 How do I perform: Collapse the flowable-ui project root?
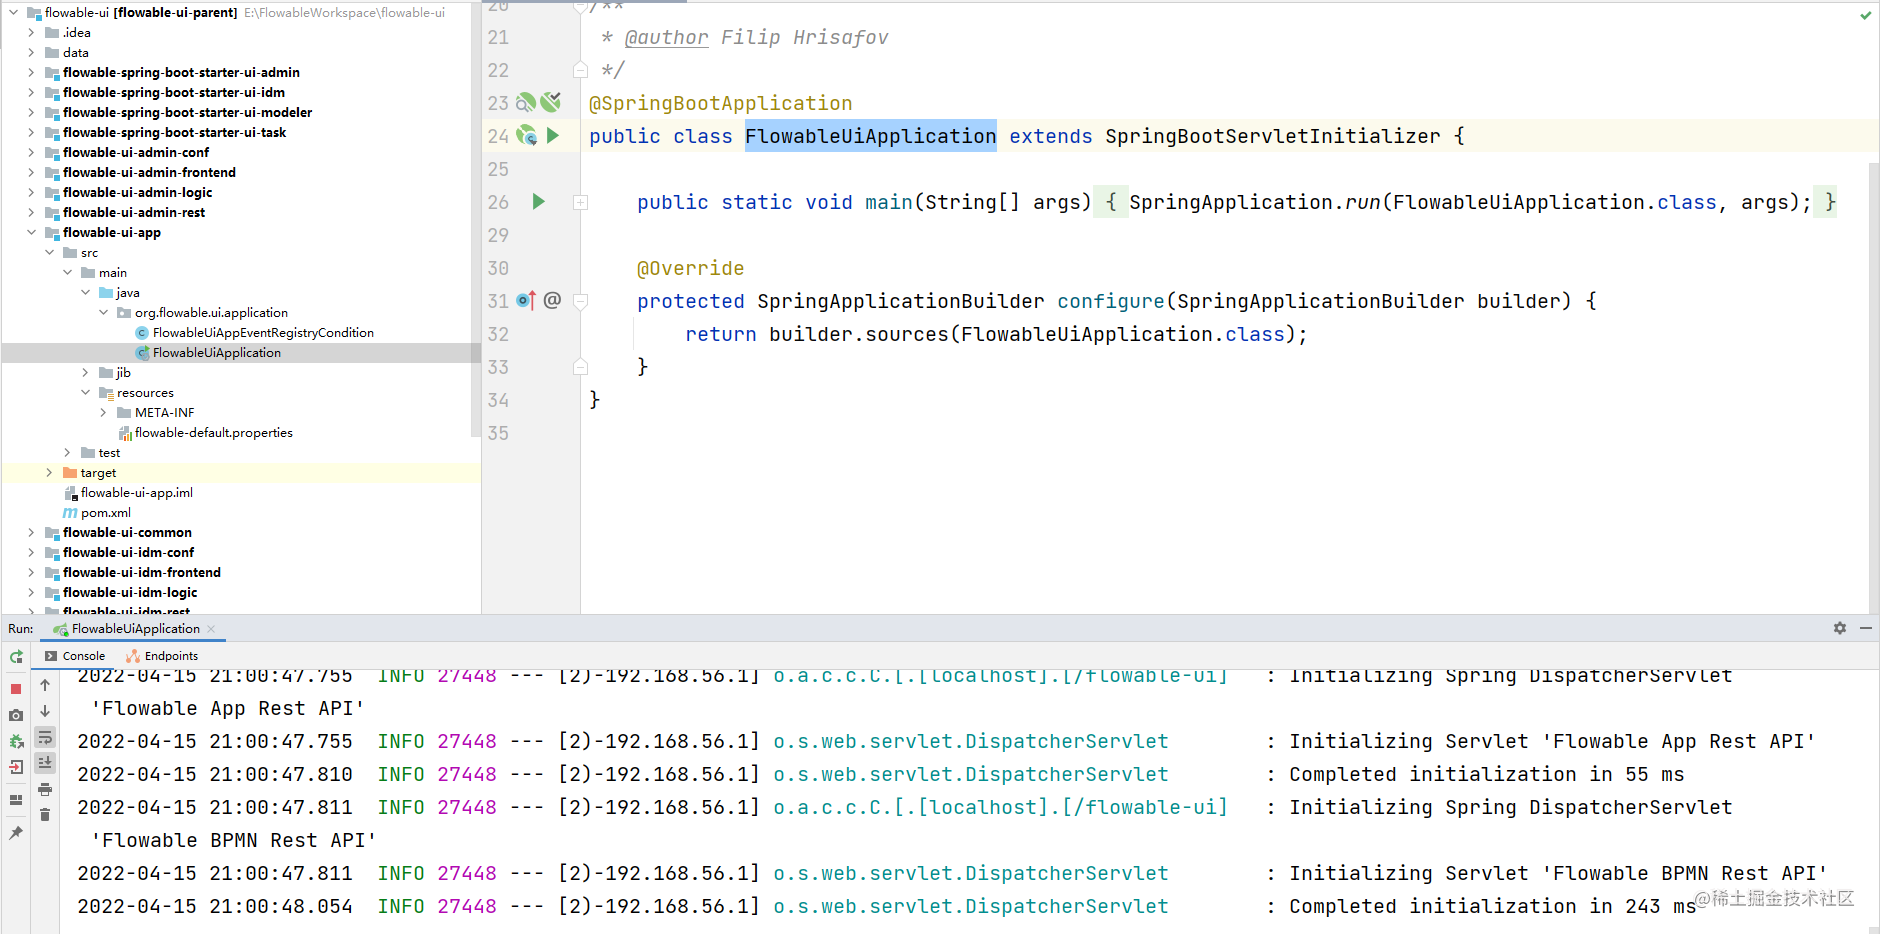(14, 13)
